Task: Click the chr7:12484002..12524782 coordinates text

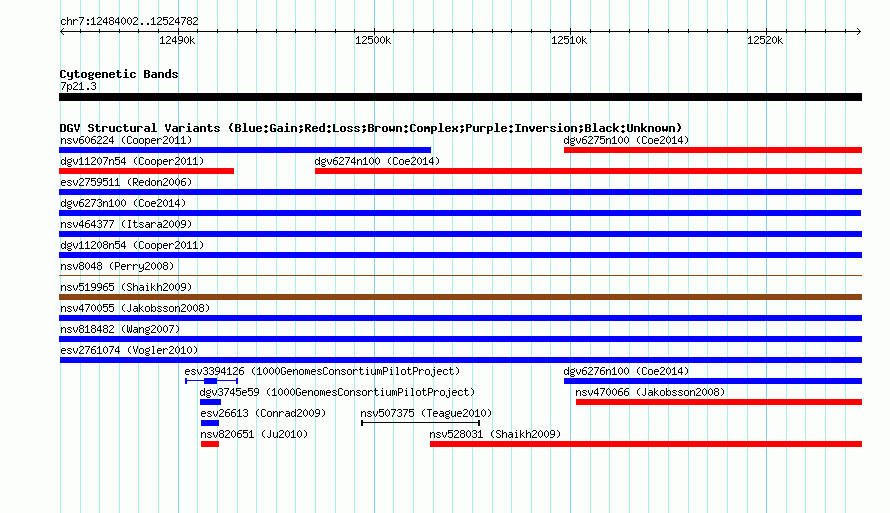Action: 129,21
